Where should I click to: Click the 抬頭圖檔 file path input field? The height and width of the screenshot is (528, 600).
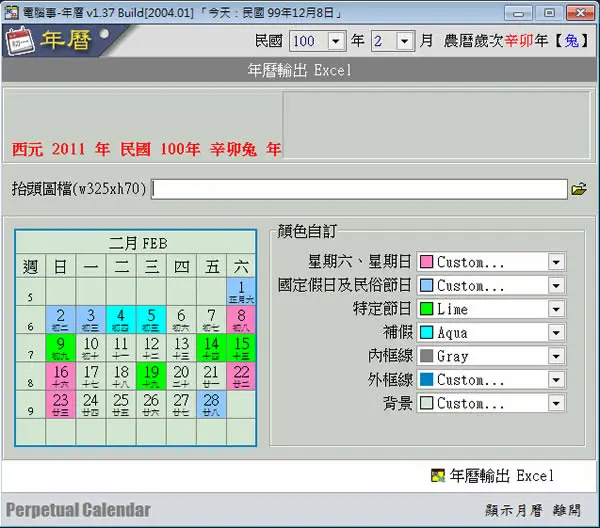click(x=359, y=189)
